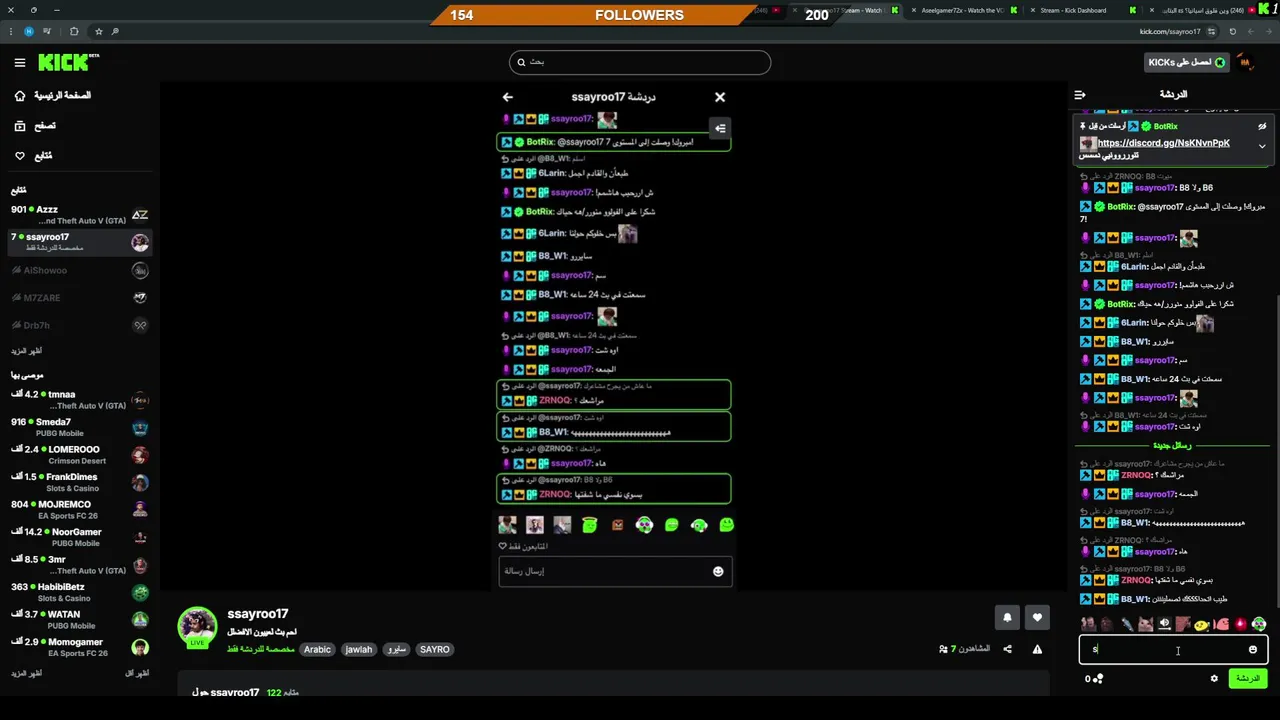This screenshot has width=1280, height=720.
Task: Toggle notification bell for ssayroo17
Action: (x=1007, y=618)
